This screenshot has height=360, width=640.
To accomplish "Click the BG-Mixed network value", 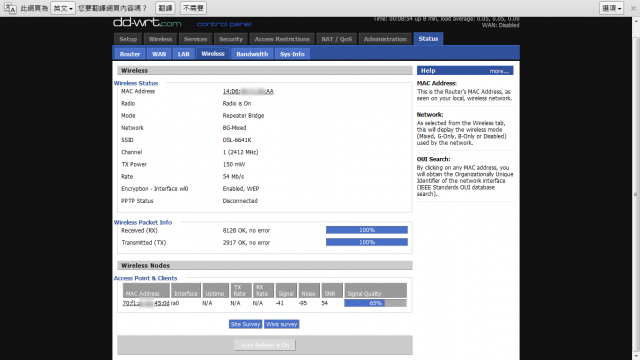I will [234, 128].
